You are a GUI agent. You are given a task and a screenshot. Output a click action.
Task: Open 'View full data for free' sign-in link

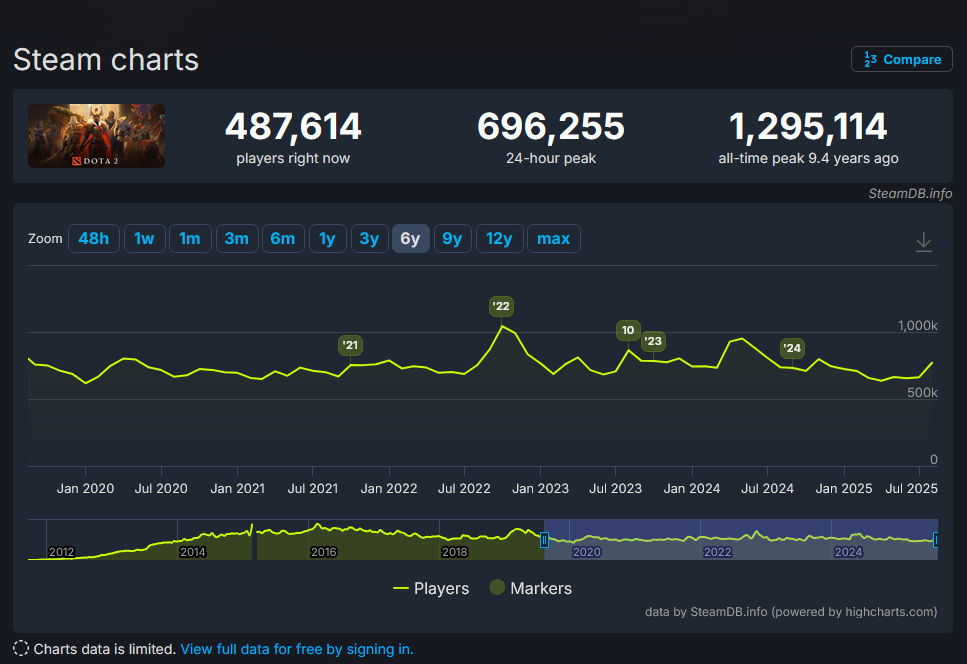pos(297,649)
